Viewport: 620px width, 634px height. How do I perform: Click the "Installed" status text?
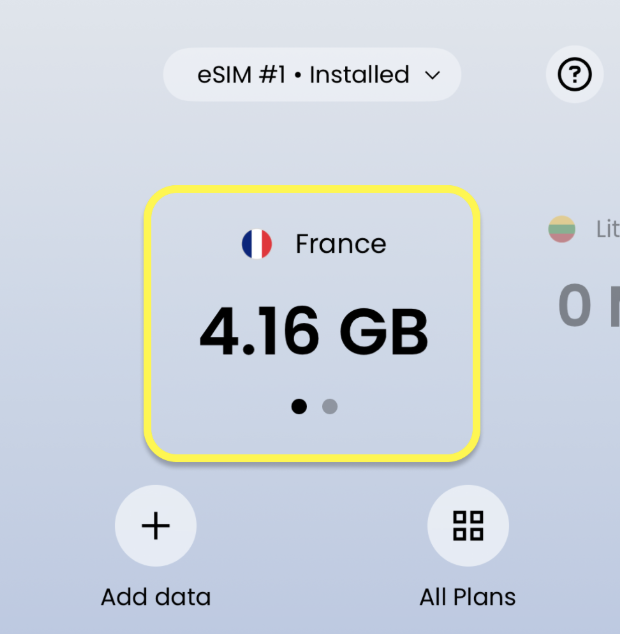359,75
